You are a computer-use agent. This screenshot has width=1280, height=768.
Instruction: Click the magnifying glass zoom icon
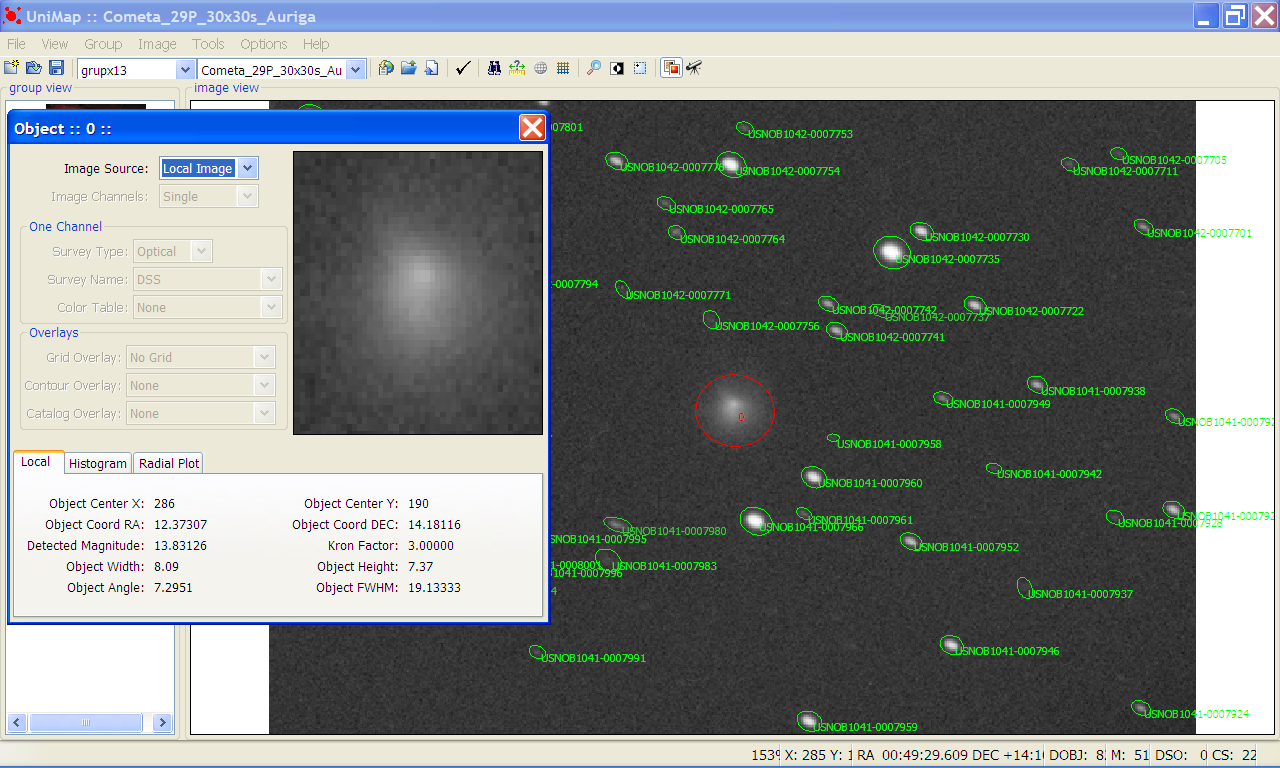(594, 68)
